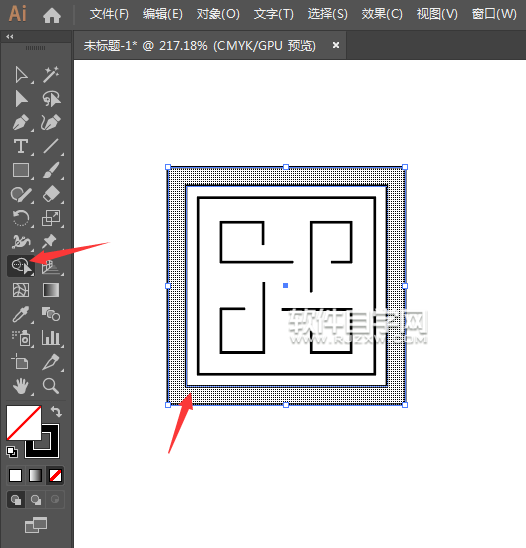Image resolution: width=526 pixels, height=548 pixels.
Task: Switch fill to solid Color mode
Action: coord(15,475)
